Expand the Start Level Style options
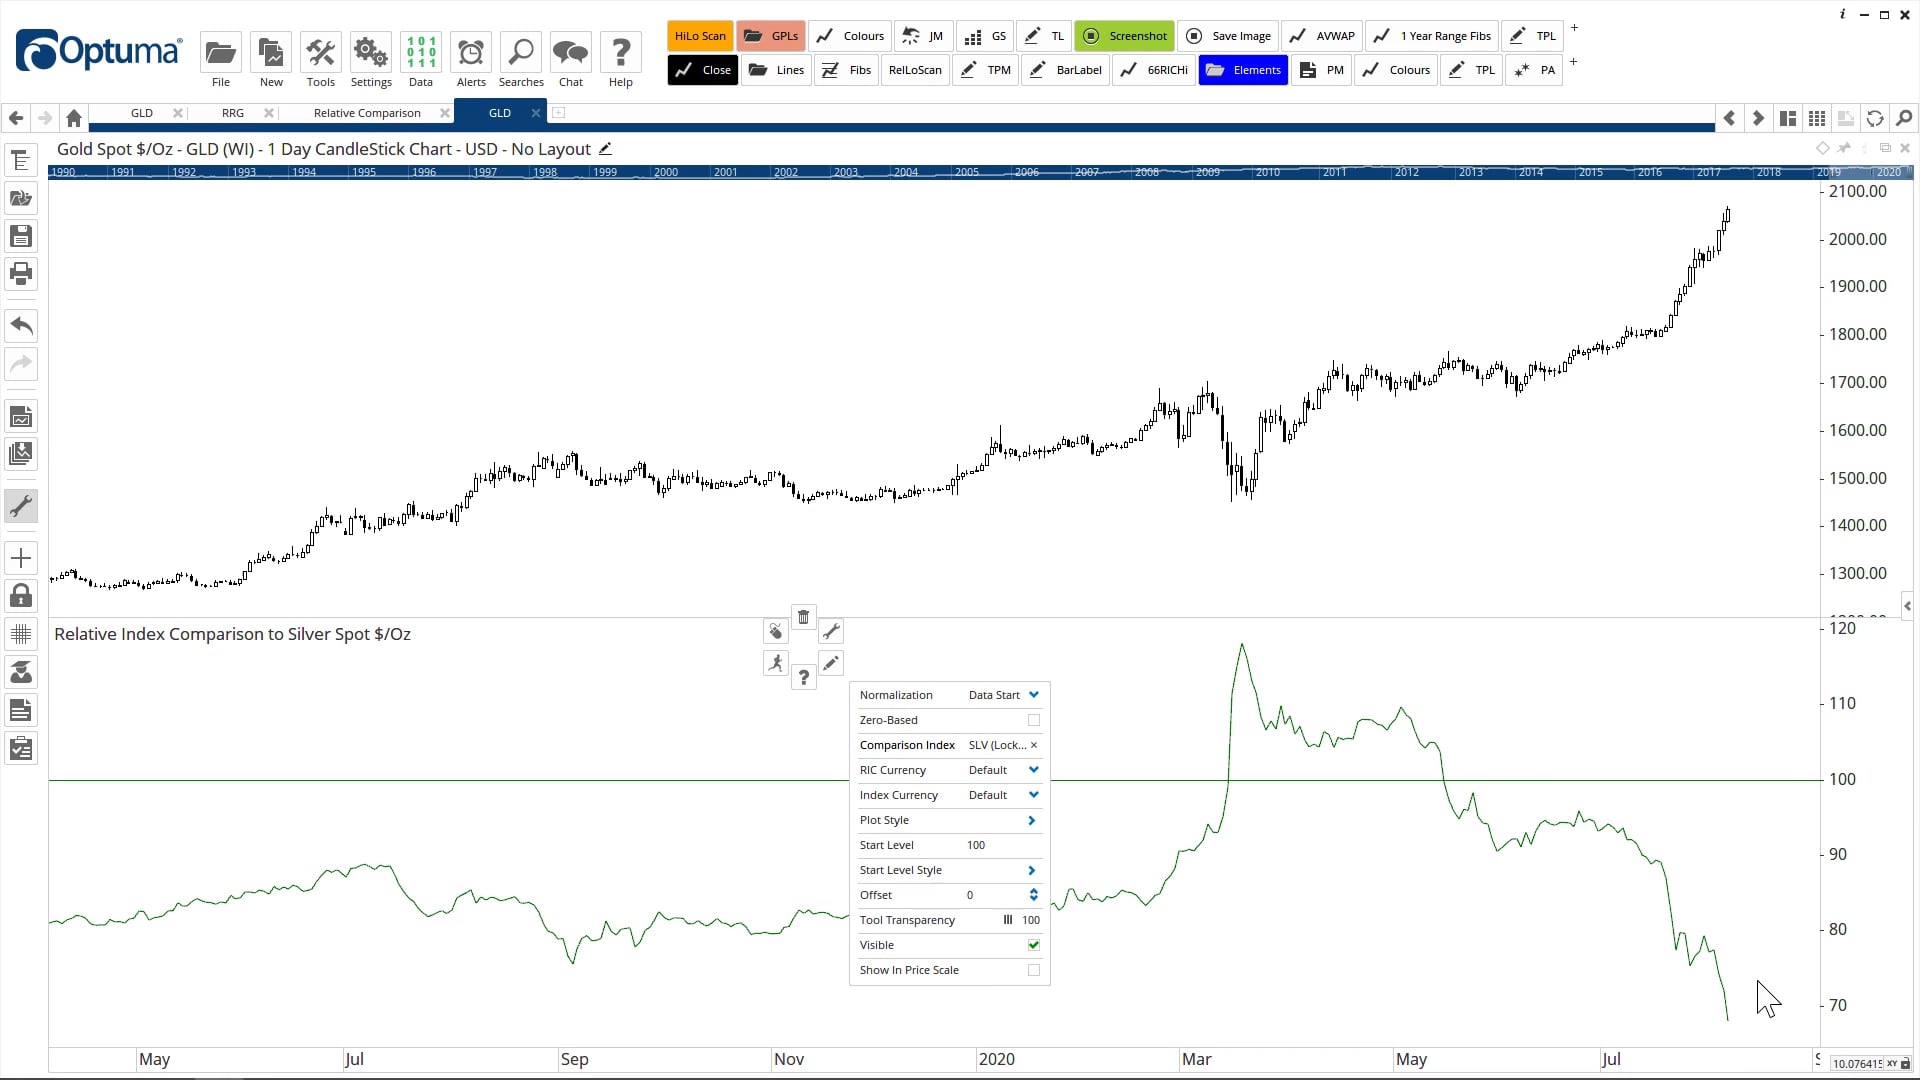 point(1032,870)
